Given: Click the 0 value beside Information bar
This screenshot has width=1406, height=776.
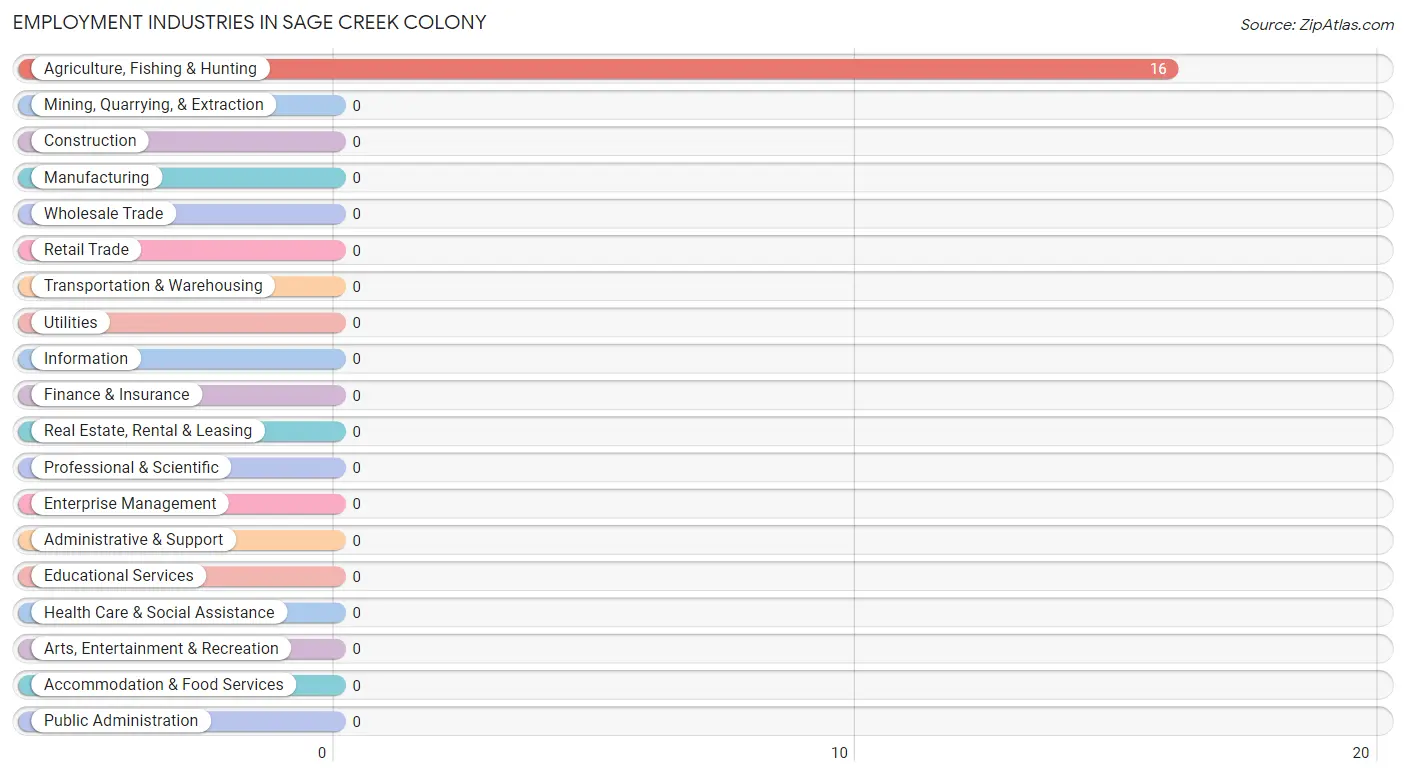Looking at the screenshot, I should 356,359.
